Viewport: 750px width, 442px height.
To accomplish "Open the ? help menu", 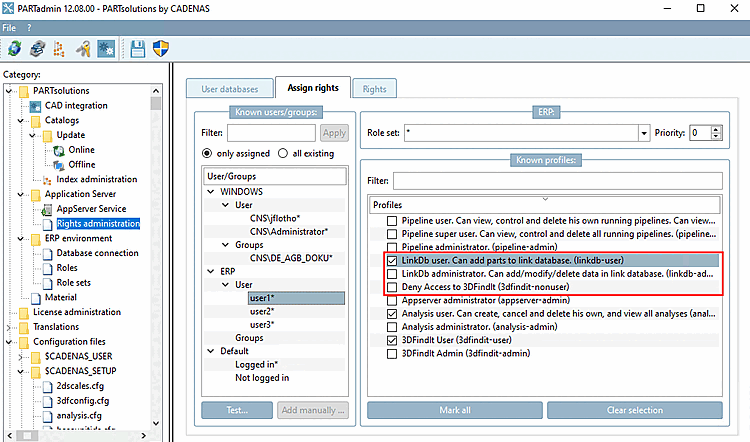I will point(29,28).
